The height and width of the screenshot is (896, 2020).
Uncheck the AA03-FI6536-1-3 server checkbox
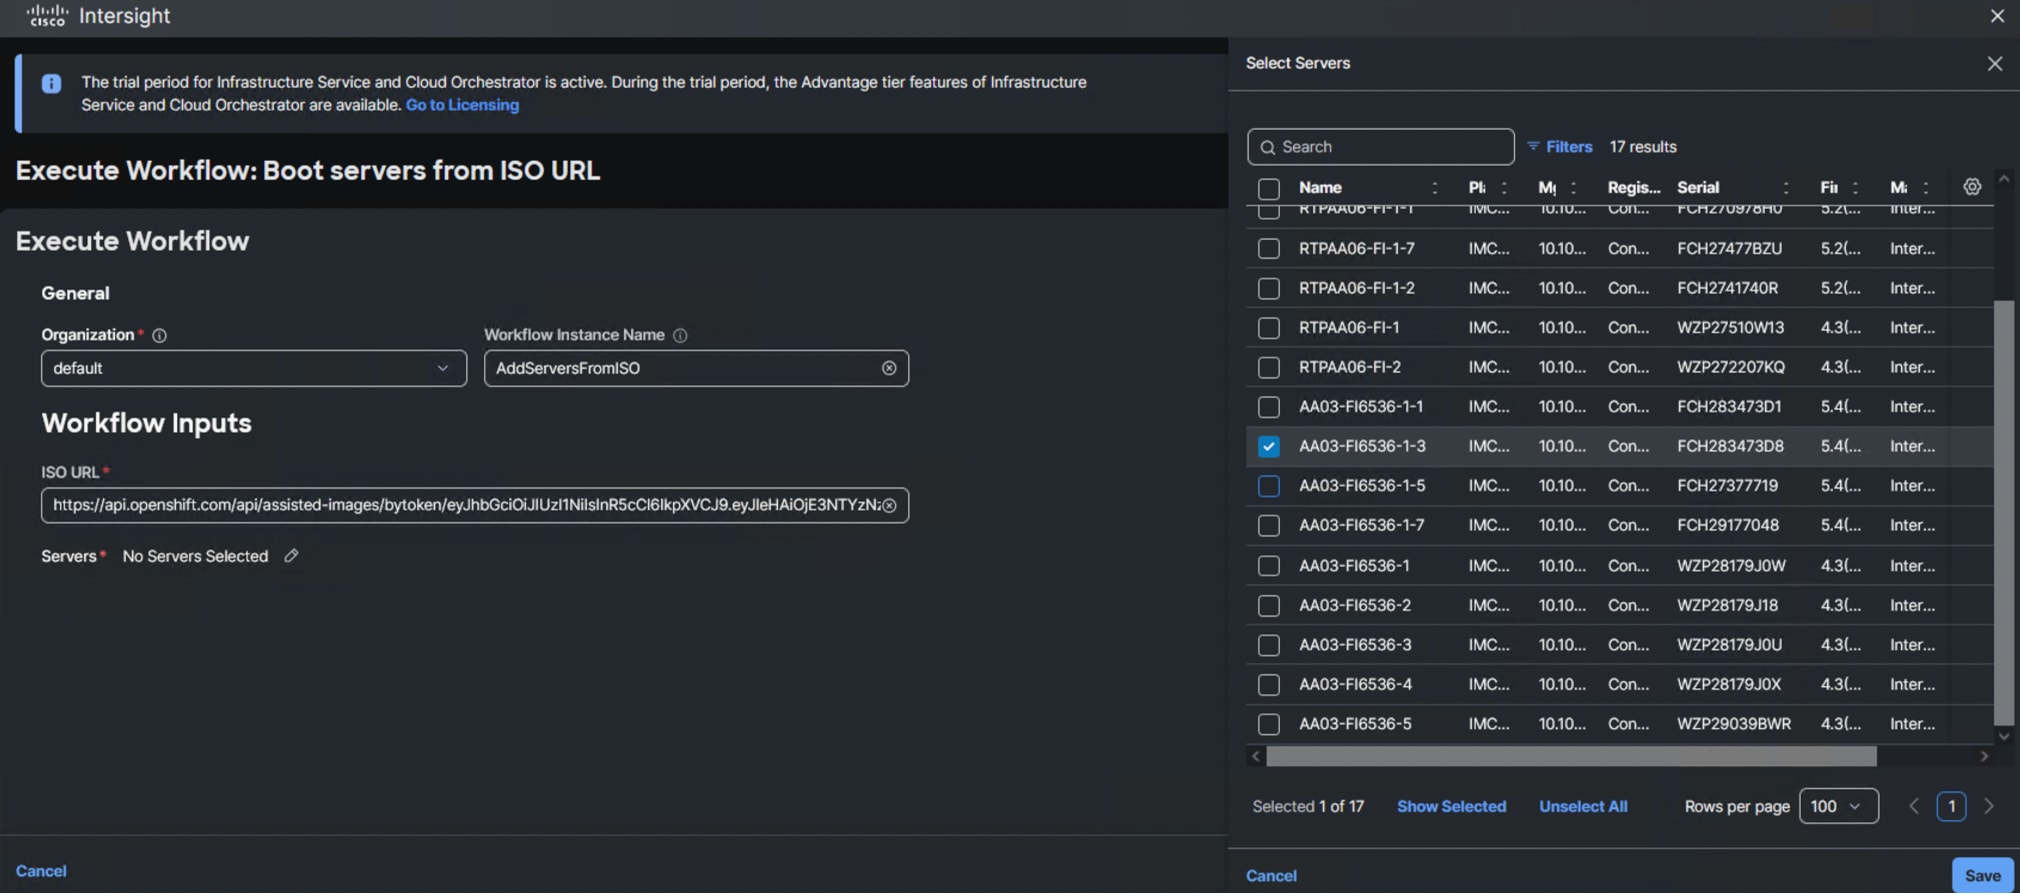click(x=1268, y=447)
